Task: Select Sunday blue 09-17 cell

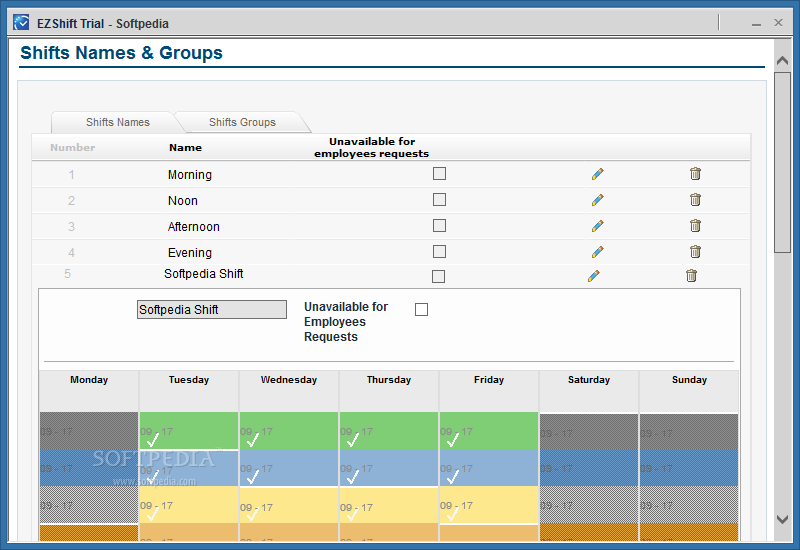Action: (x=689, y=467)
